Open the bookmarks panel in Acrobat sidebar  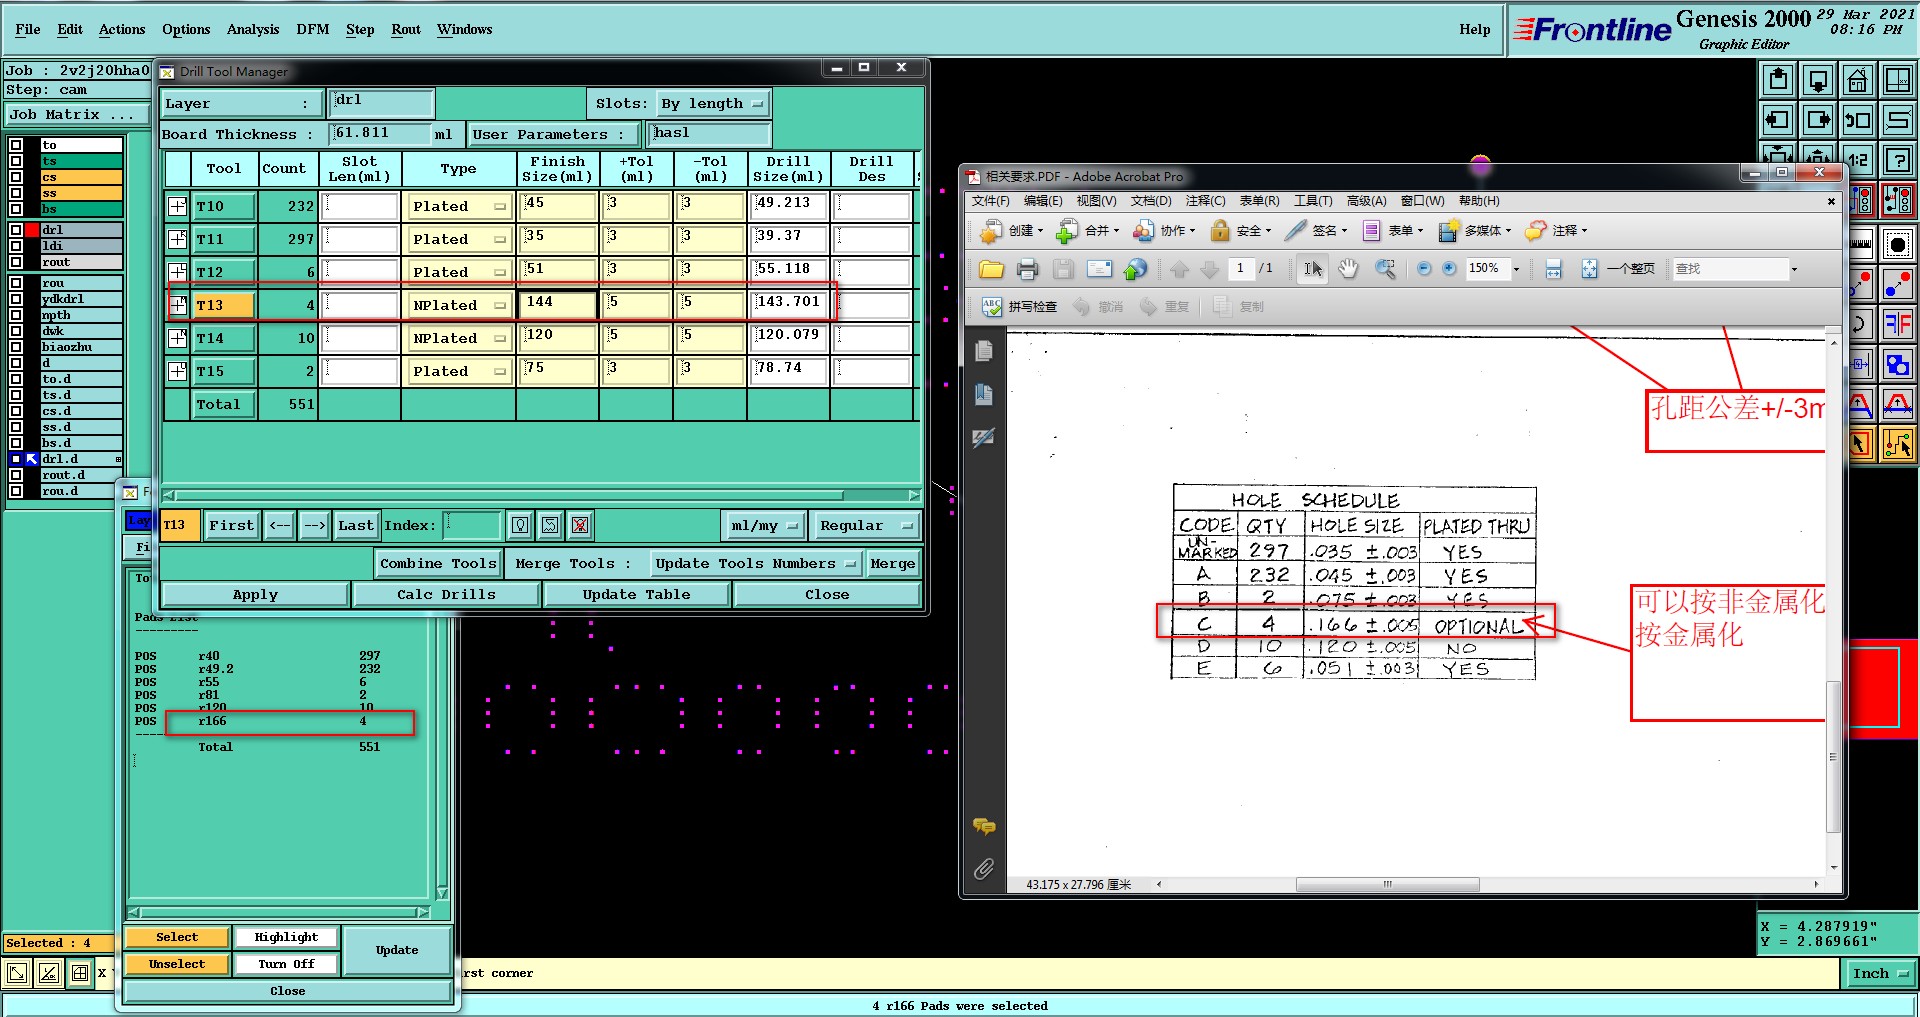tap(984, 395)
